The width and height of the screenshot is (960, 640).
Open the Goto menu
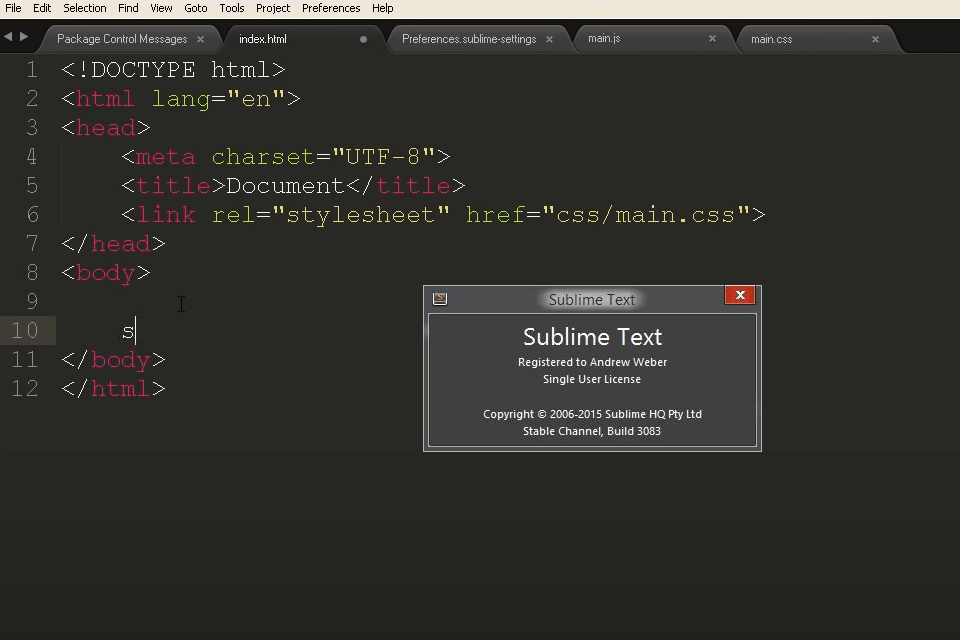196,8
